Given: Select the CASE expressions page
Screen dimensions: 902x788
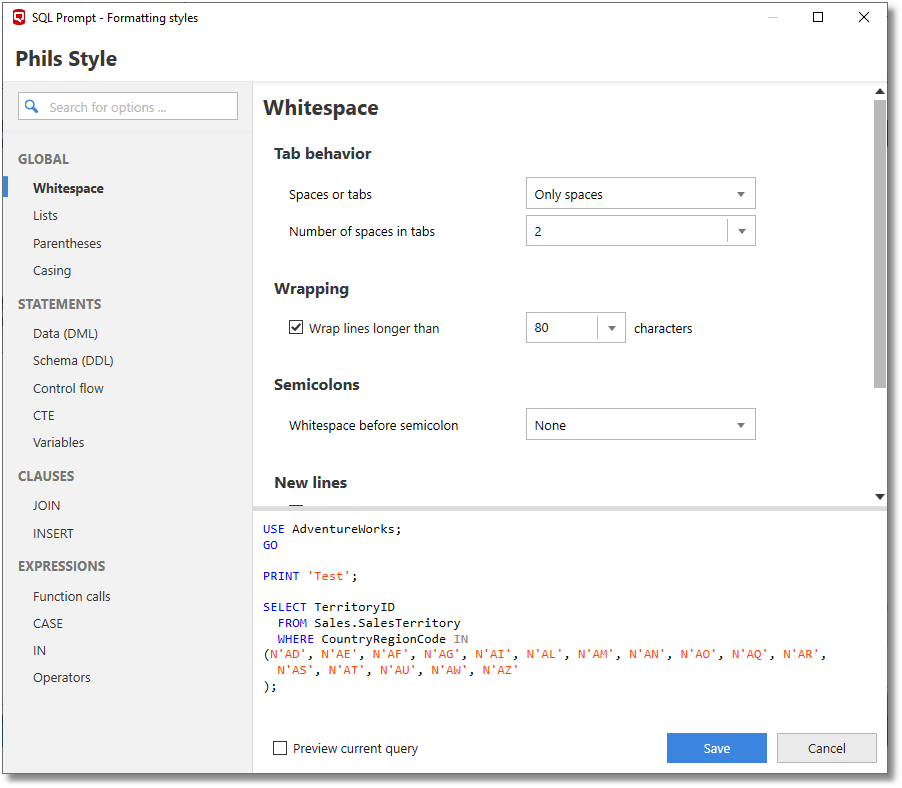Looking at the screenshot, I should click(x=48, y=623).
